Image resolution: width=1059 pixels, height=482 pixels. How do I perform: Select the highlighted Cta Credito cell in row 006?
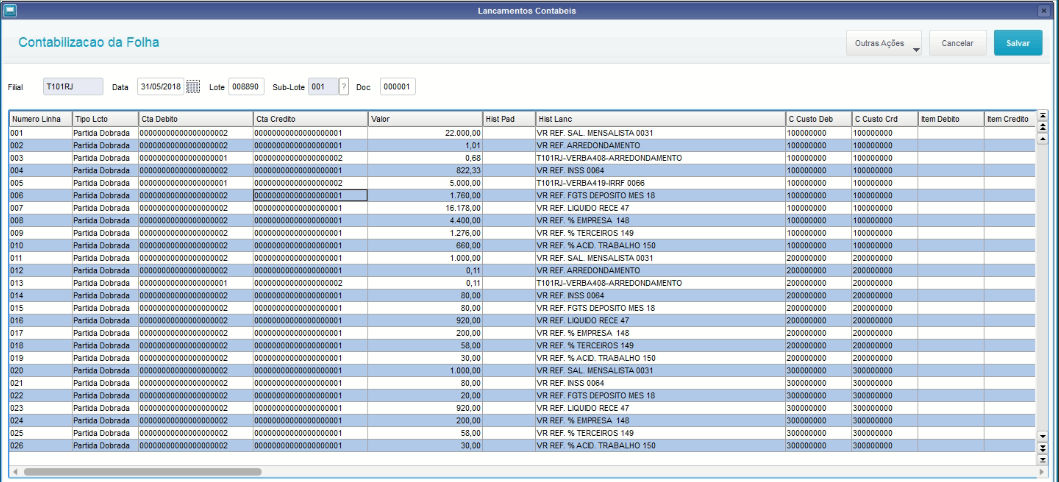[311, 195]
